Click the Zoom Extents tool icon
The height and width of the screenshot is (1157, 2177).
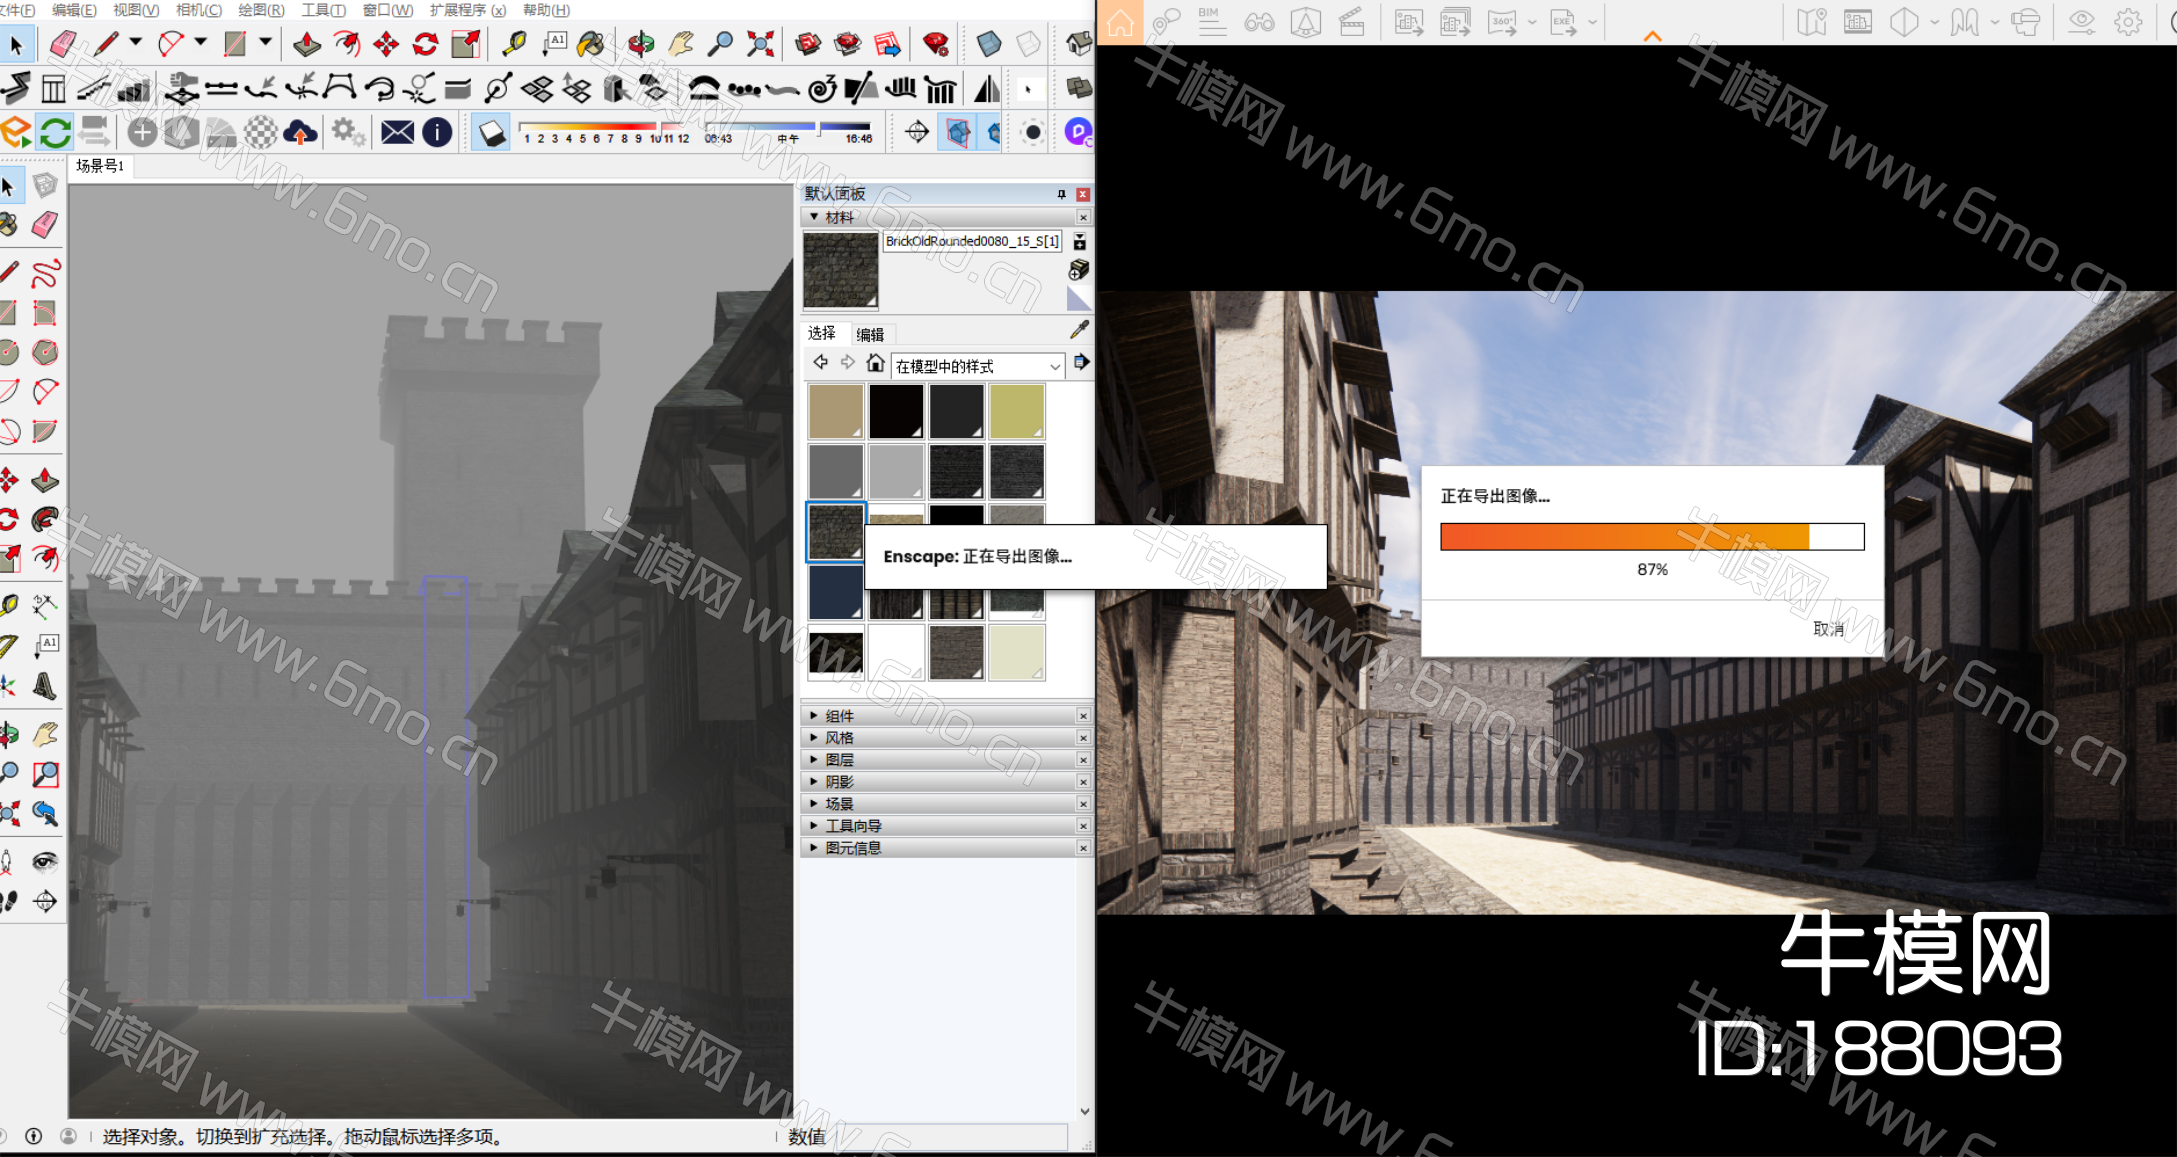[x=760, y=44]
